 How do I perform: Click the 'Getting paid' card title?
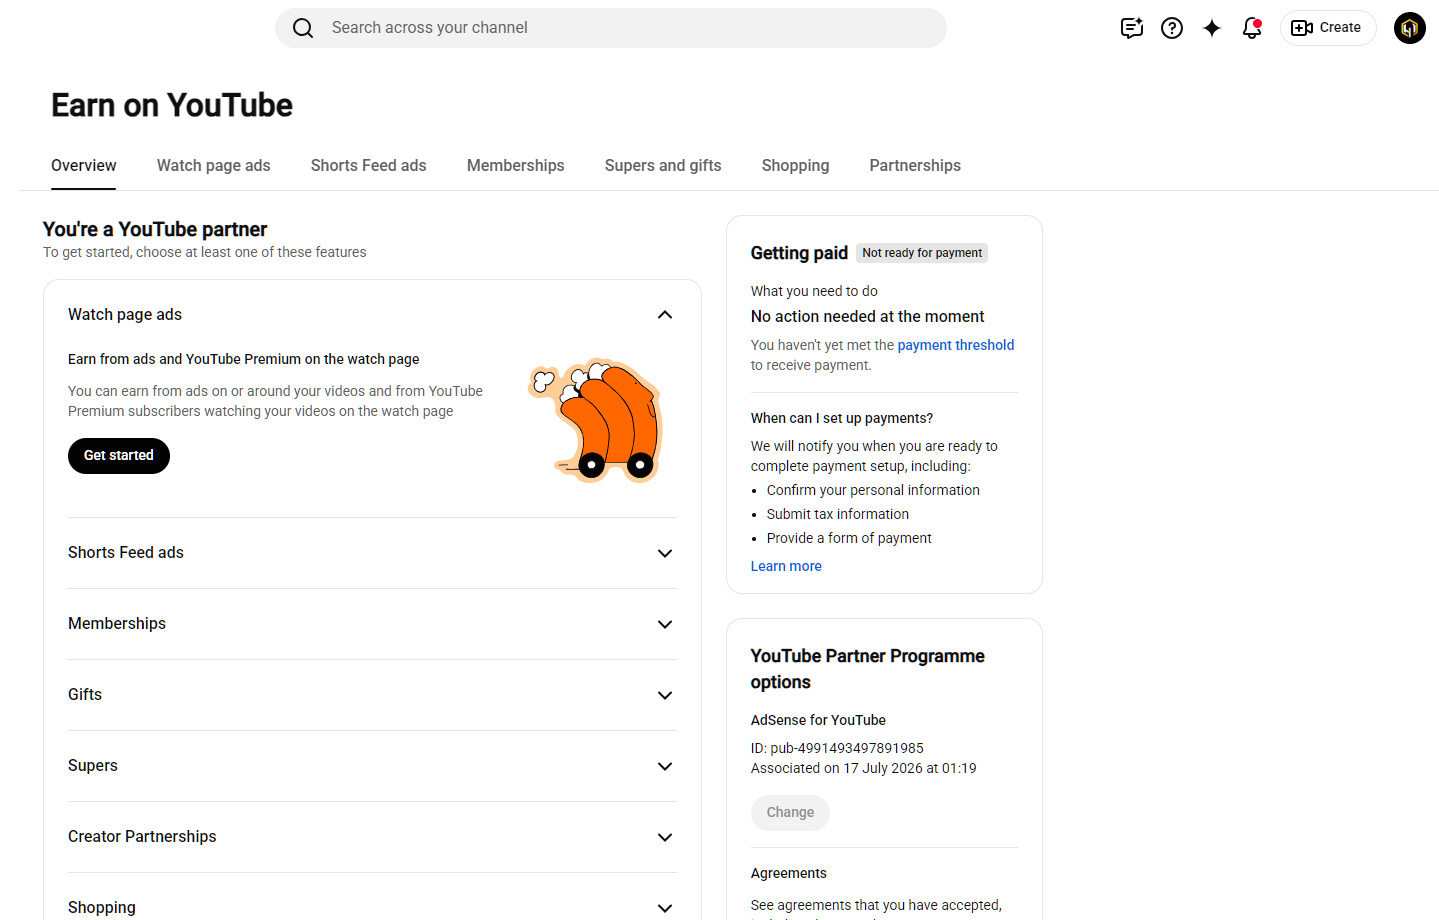pyautogui.click(x=799, y=253)
